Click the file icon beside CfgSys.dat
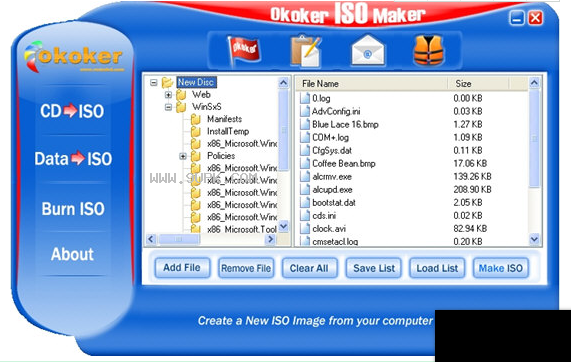This screenshot has width=571, height=362. (x=305, y=150)
